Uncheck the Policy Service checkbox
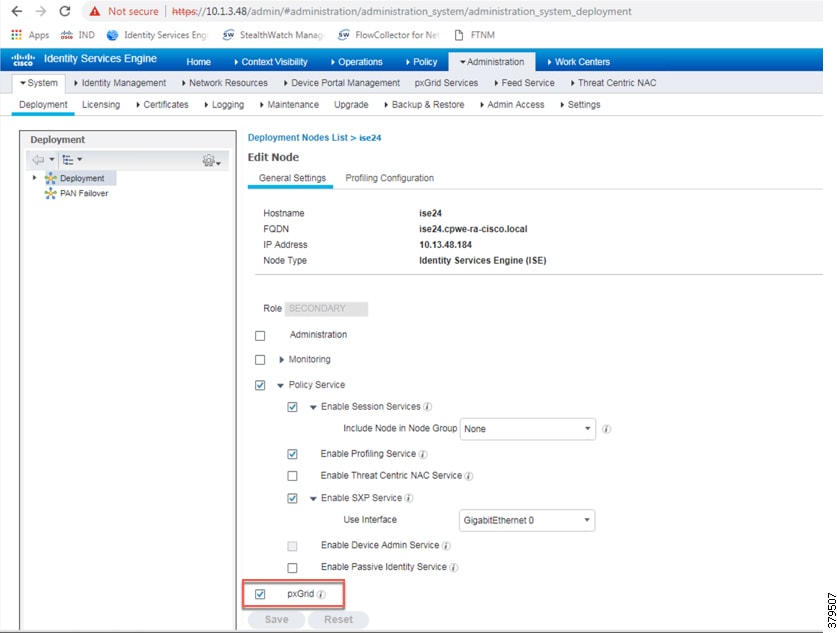 [260, 385]
